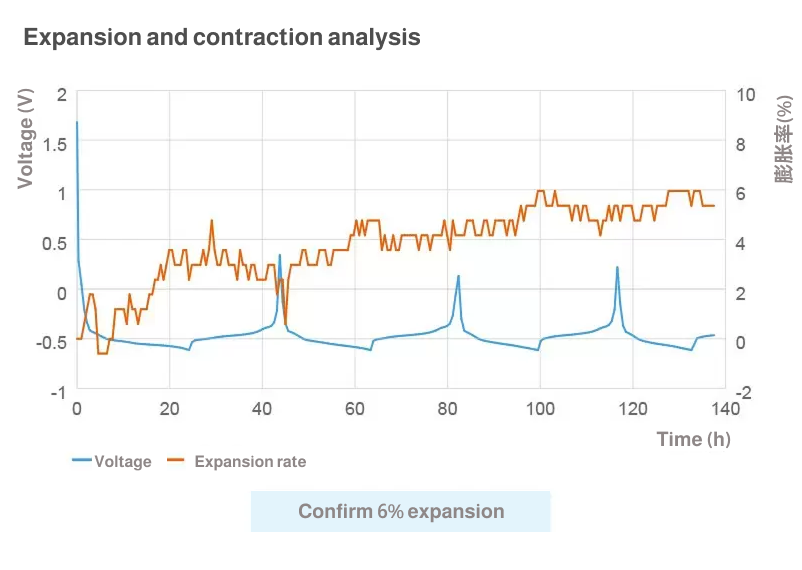Click the Time (h) axis title

tap(694, 439)
